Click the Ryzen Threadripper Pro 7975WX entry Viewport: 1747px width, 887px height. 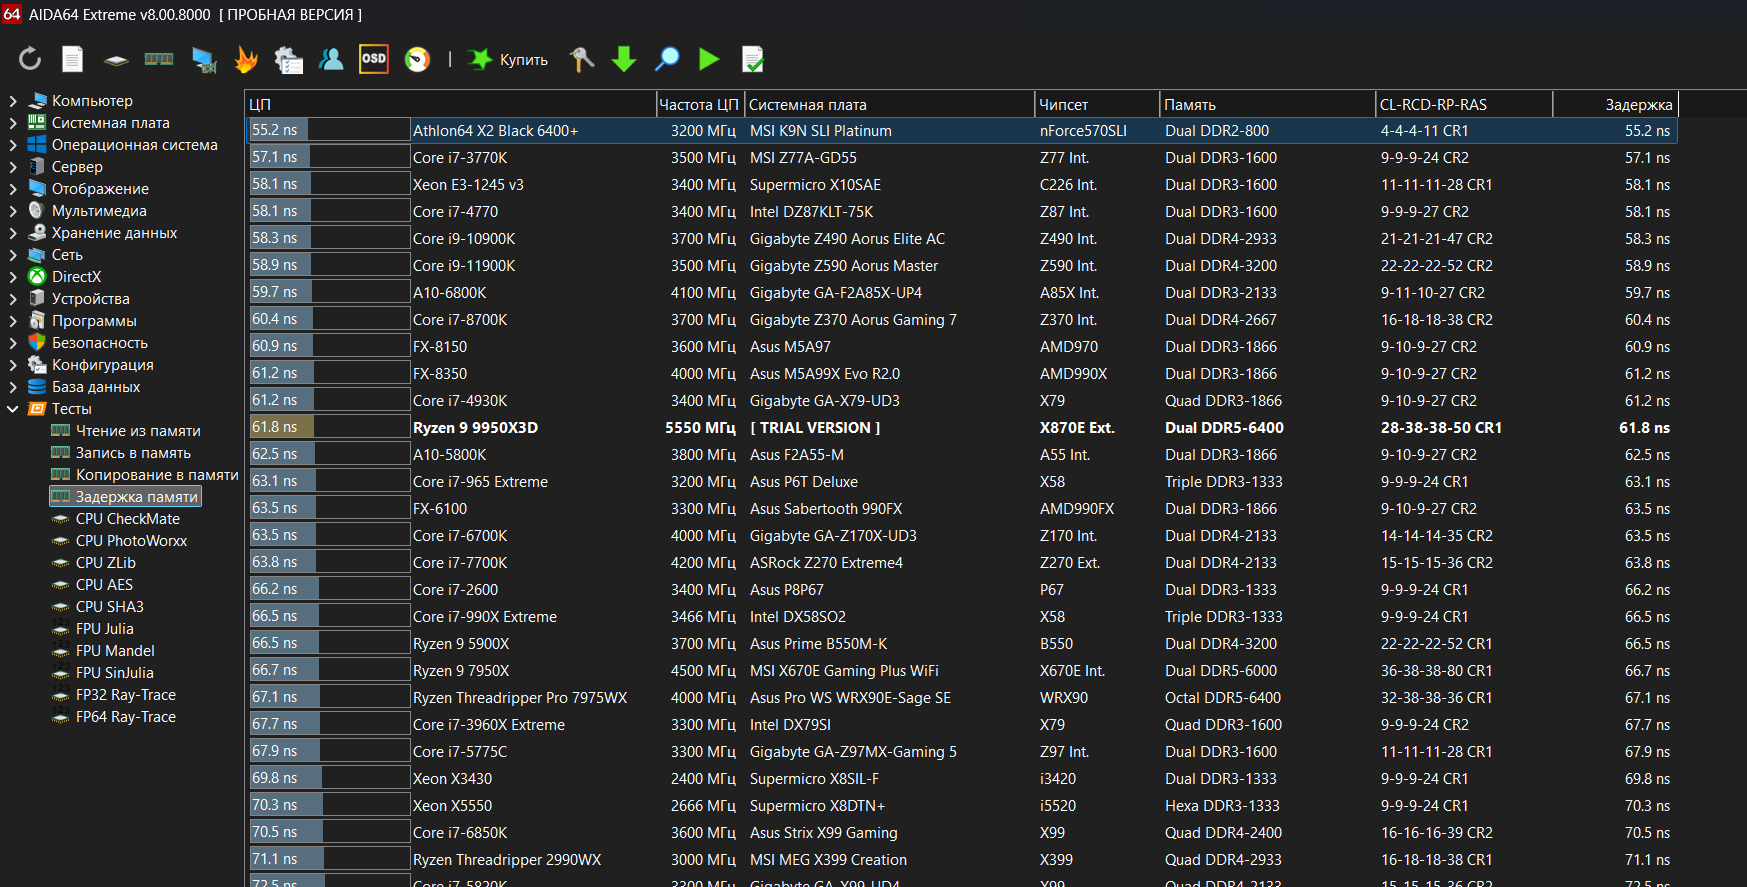click(520, 698)
